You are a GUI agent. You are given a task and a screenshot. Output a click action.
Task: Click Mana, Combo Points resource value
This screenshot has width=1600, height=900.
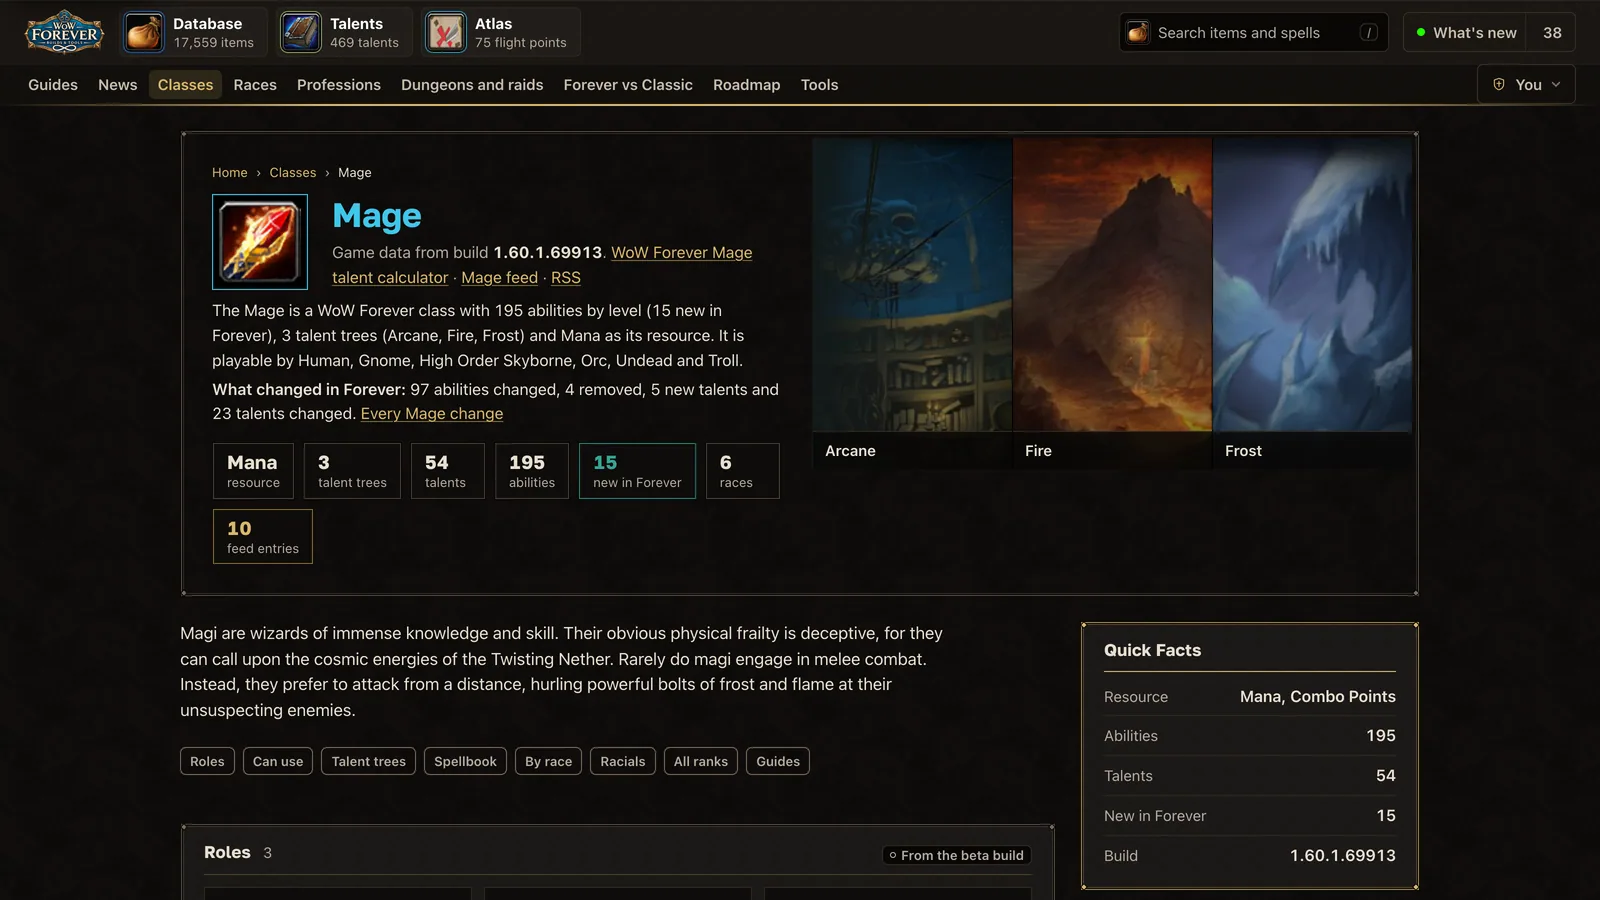pyautogui.click(x=1318, y=697)
